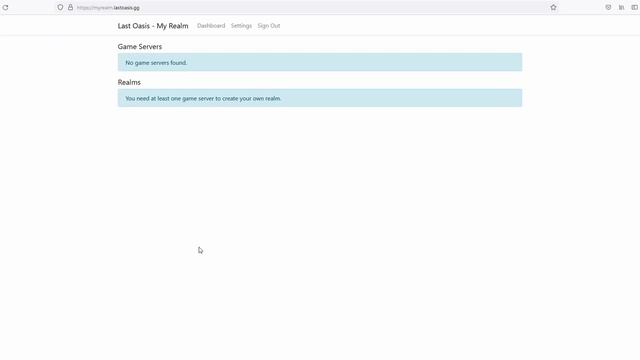Screen dimensions: 640x360
Task: Open the tracking protection shield icon
Action: point(60,7)
